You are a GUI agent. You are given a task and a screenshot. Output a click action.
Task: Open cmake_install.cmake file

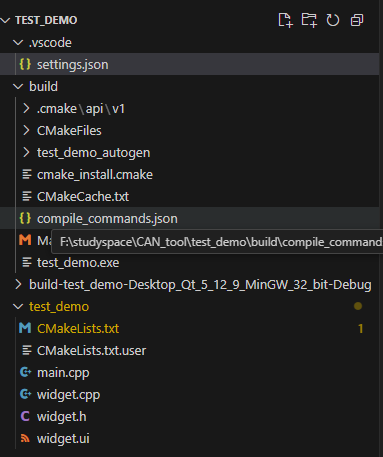point(95,175)
